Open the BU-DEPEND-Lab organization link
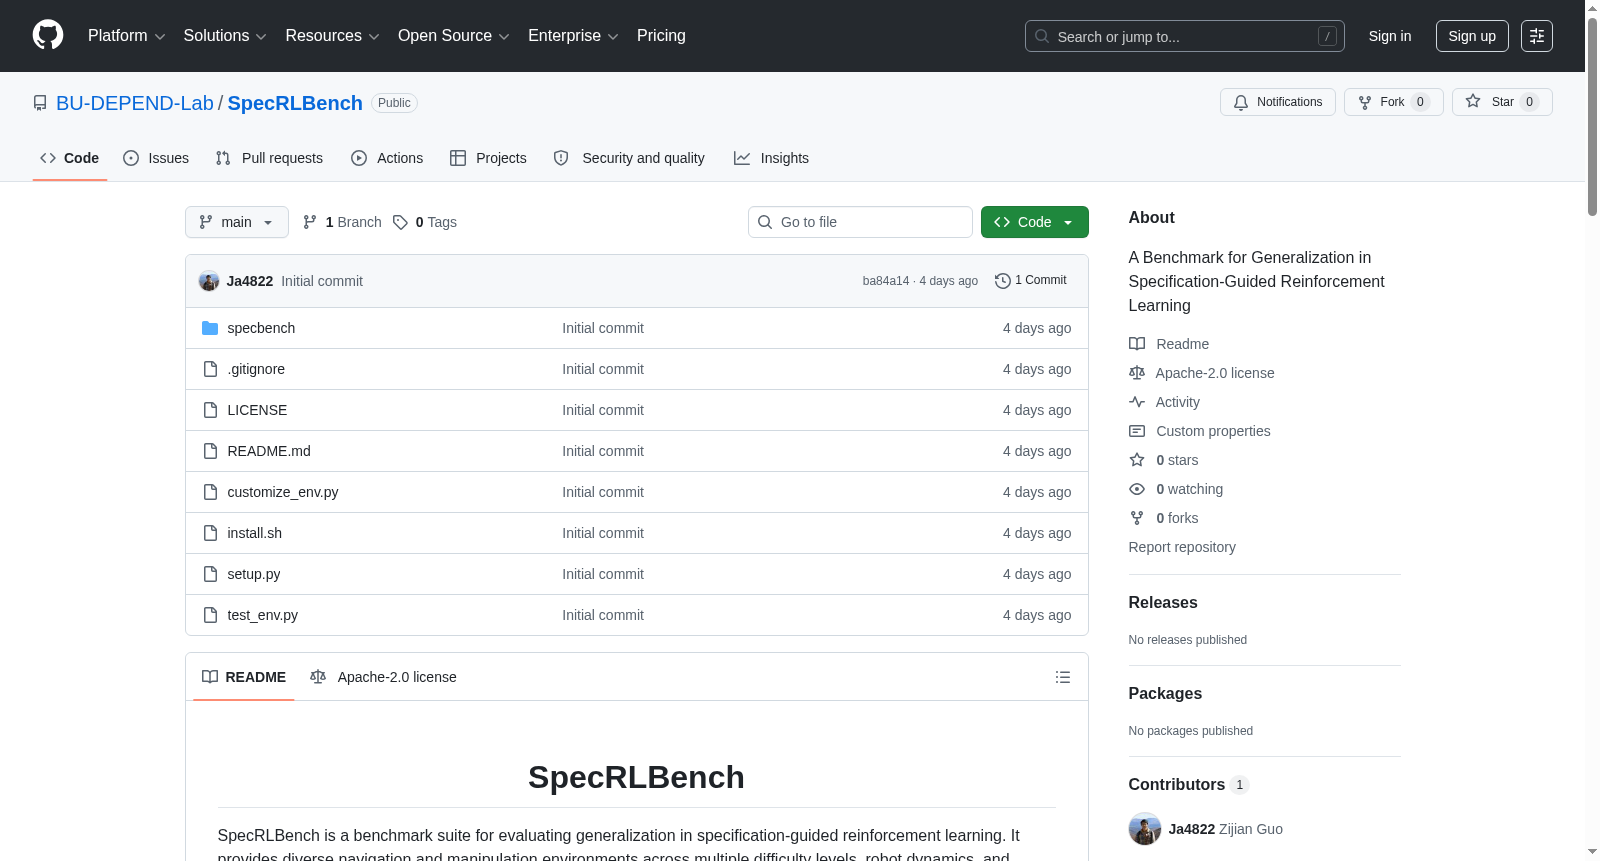Image resolution: width=1600 pixels, height=861 pixels. (x=135, y=103)
